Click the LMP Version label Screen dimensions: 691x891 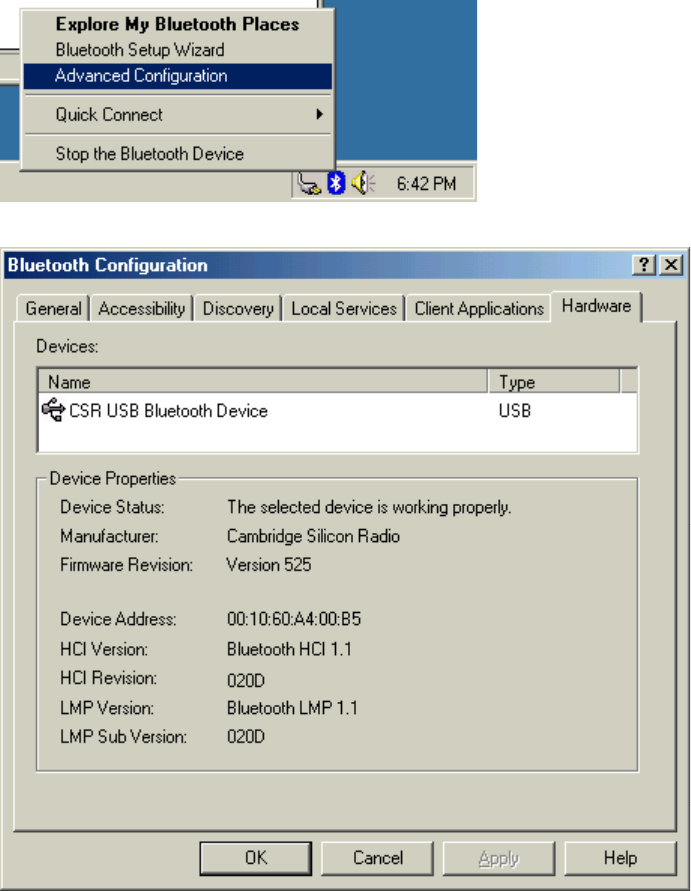tap(107, 707)
